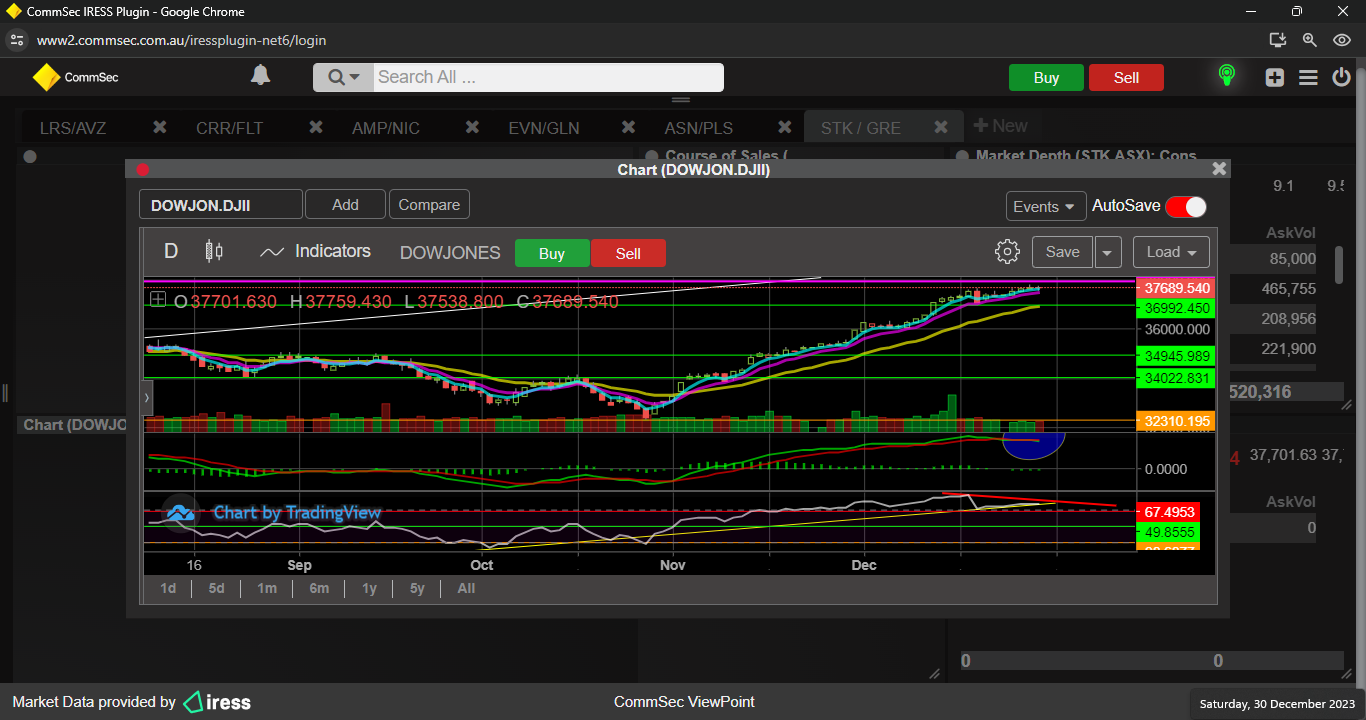Open the chart settings gear

[x=1007, y=252]
